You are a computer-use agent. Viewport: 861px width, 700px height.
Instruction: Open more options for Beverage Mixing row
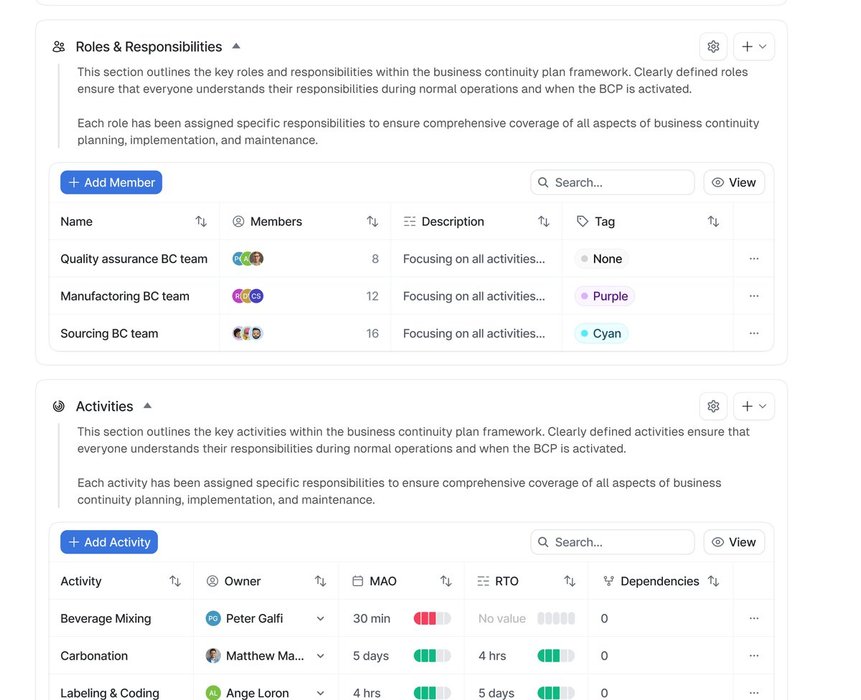pos(754,619)
